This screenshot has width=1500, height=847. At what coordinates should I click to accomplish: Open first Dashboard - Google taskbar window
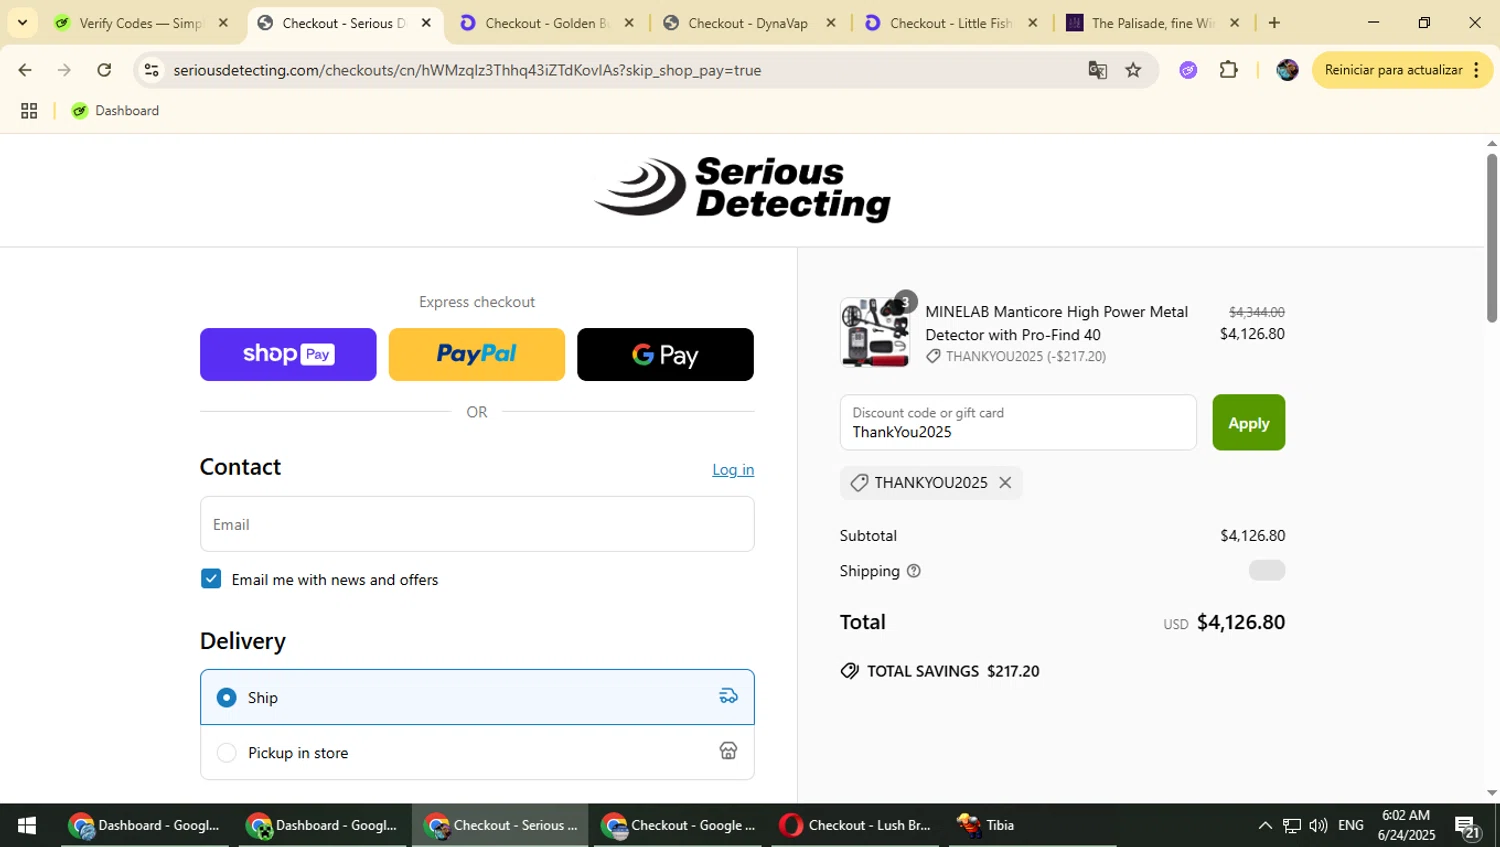(145, 825)
